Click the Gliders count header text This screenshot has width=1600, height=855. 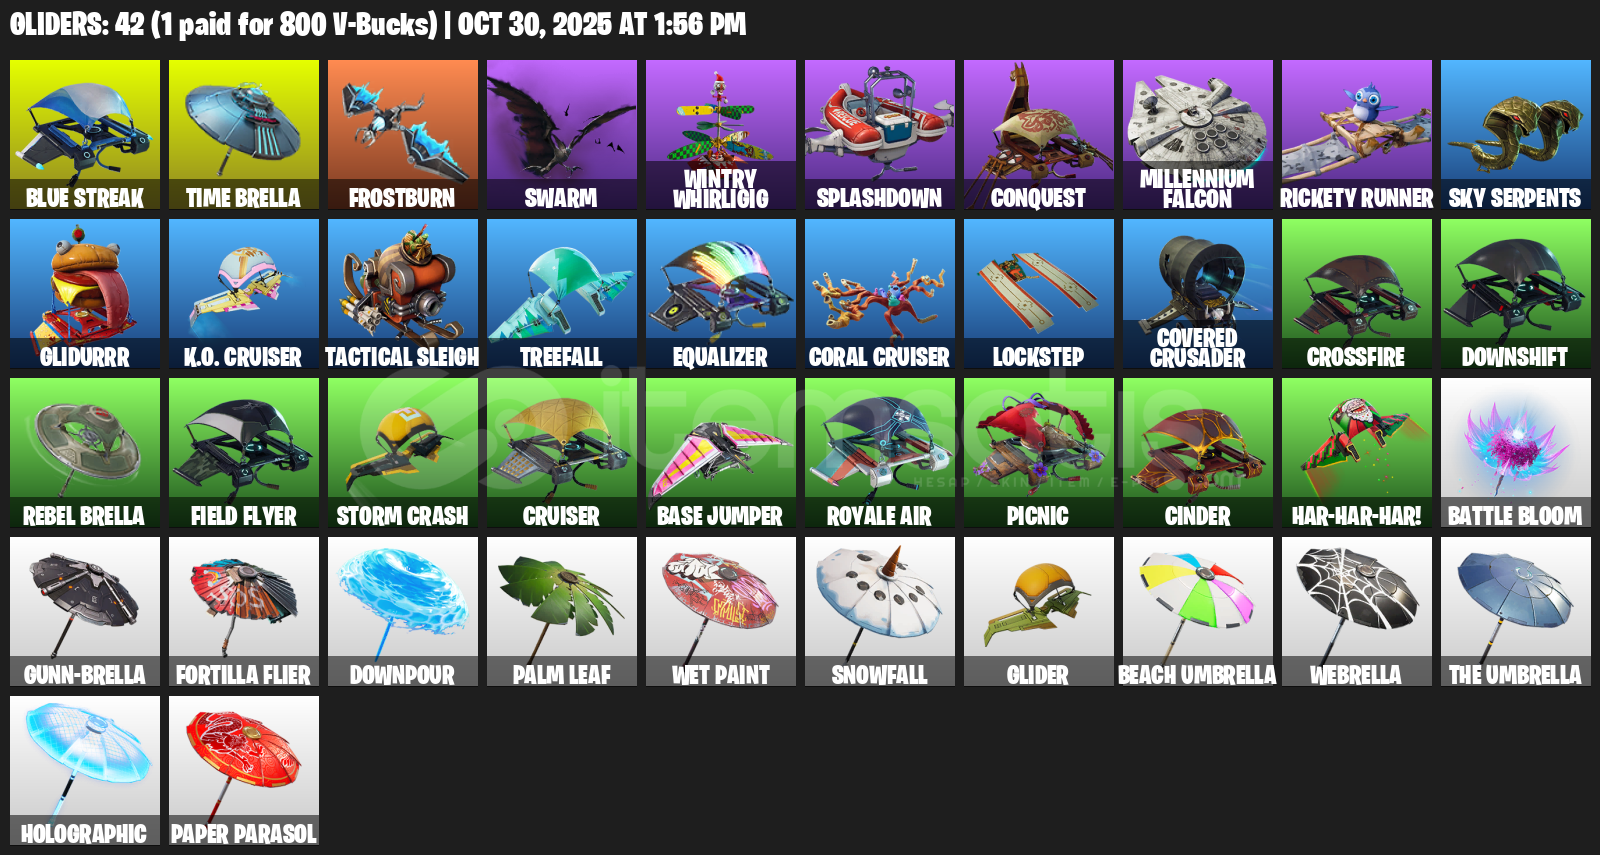[378, 24]
